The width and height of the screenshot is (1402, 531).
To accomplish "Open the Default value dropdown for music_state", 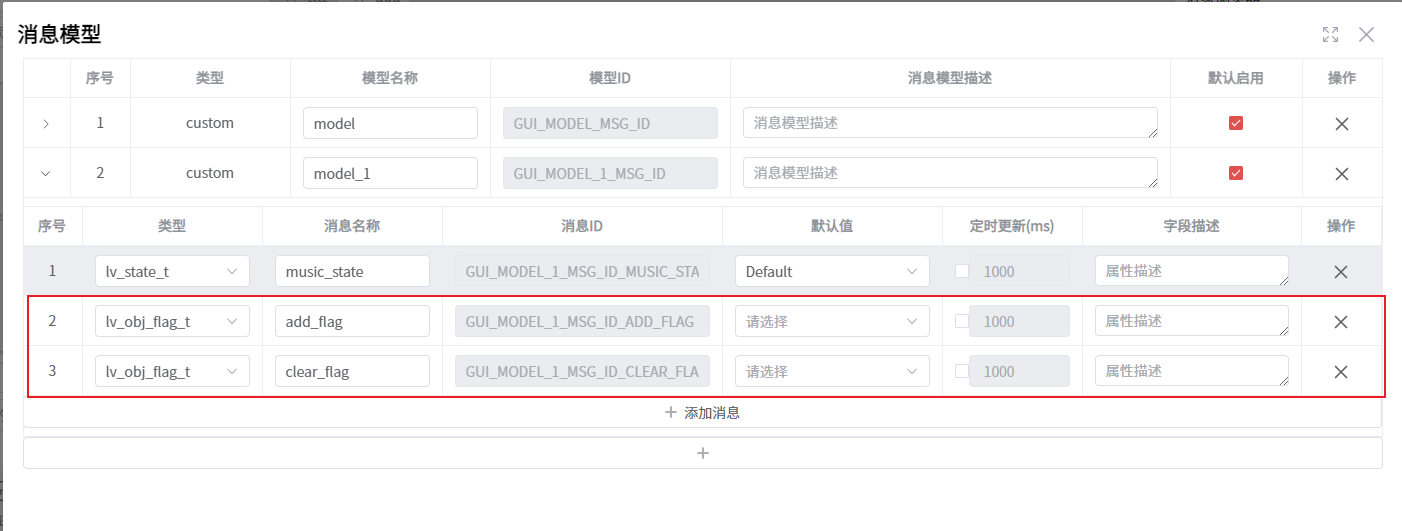I will coord(832,271).
